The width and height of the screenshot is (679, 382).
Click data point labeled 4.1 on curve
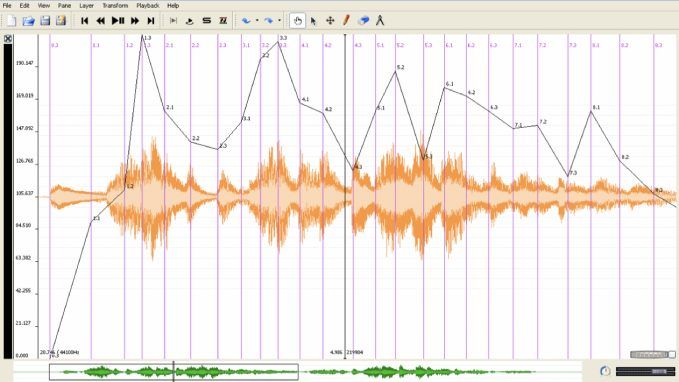point(300,103)
